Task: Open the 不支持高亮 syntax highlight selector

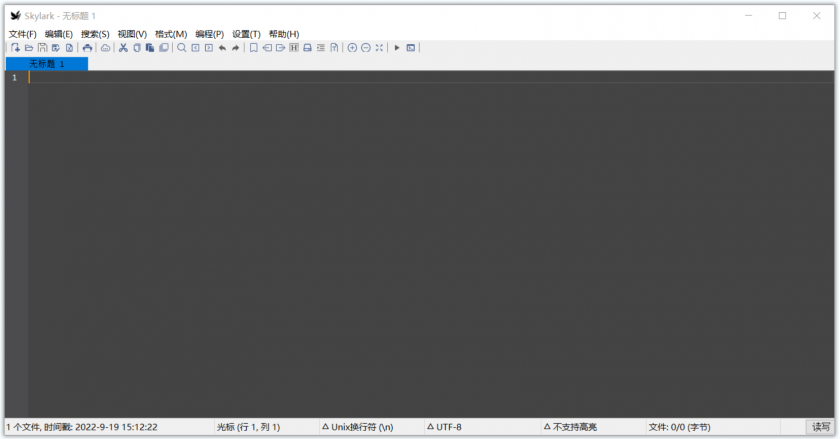Action: (x=570, y=427)
